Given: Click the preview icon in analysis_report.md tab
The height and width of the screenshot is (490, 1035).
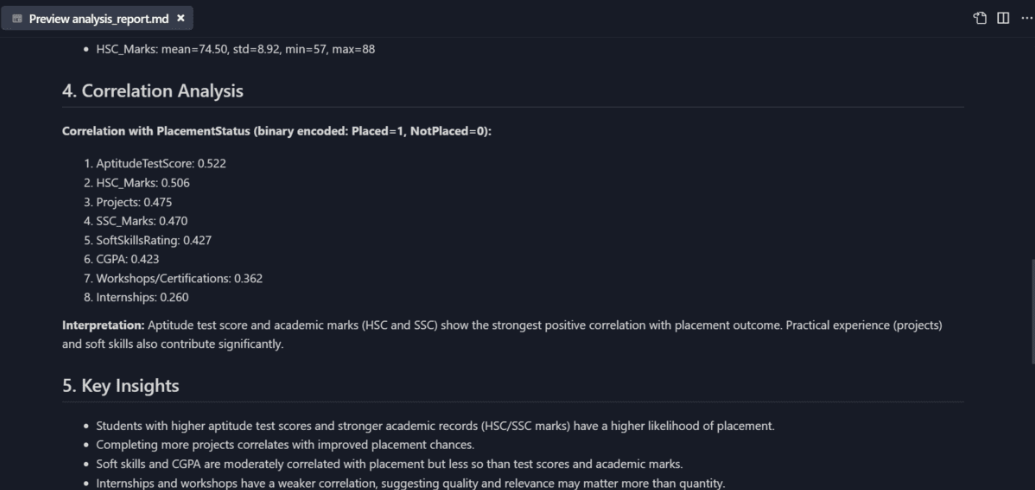Looking at the screenshot, I should point(17,18).
